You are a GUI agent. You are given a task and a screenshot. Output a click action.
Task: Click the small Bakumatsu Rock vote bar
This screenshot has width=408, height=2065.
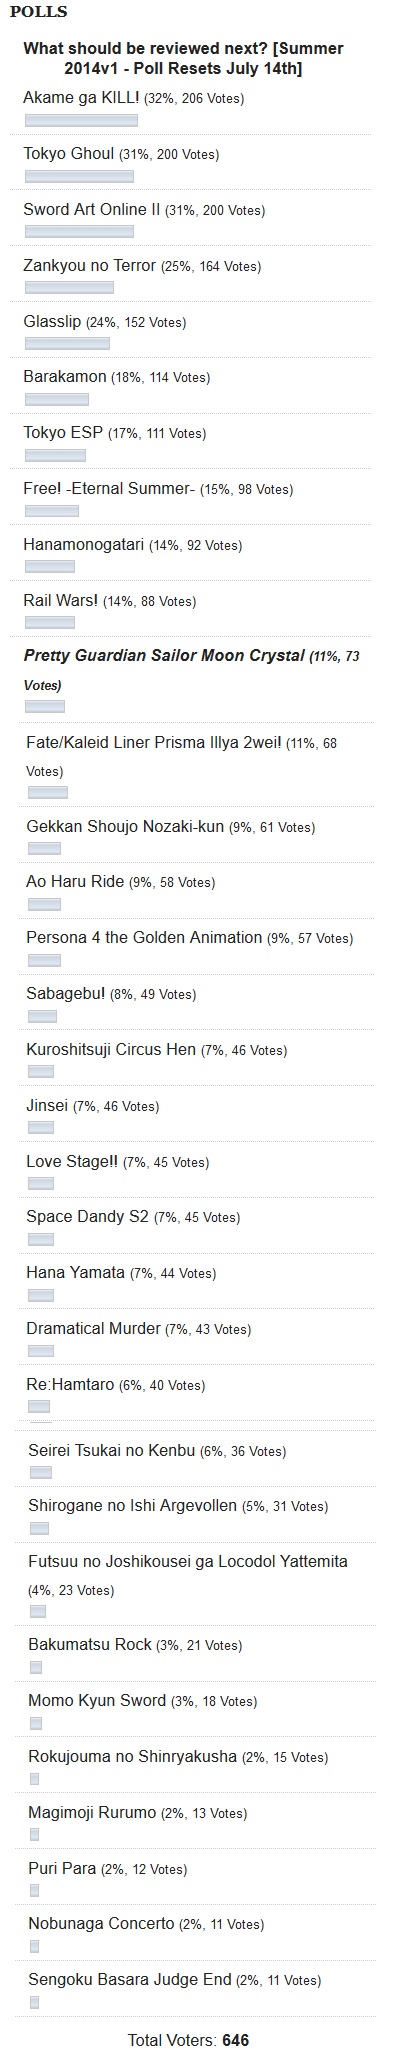[x=36, y=1667]
